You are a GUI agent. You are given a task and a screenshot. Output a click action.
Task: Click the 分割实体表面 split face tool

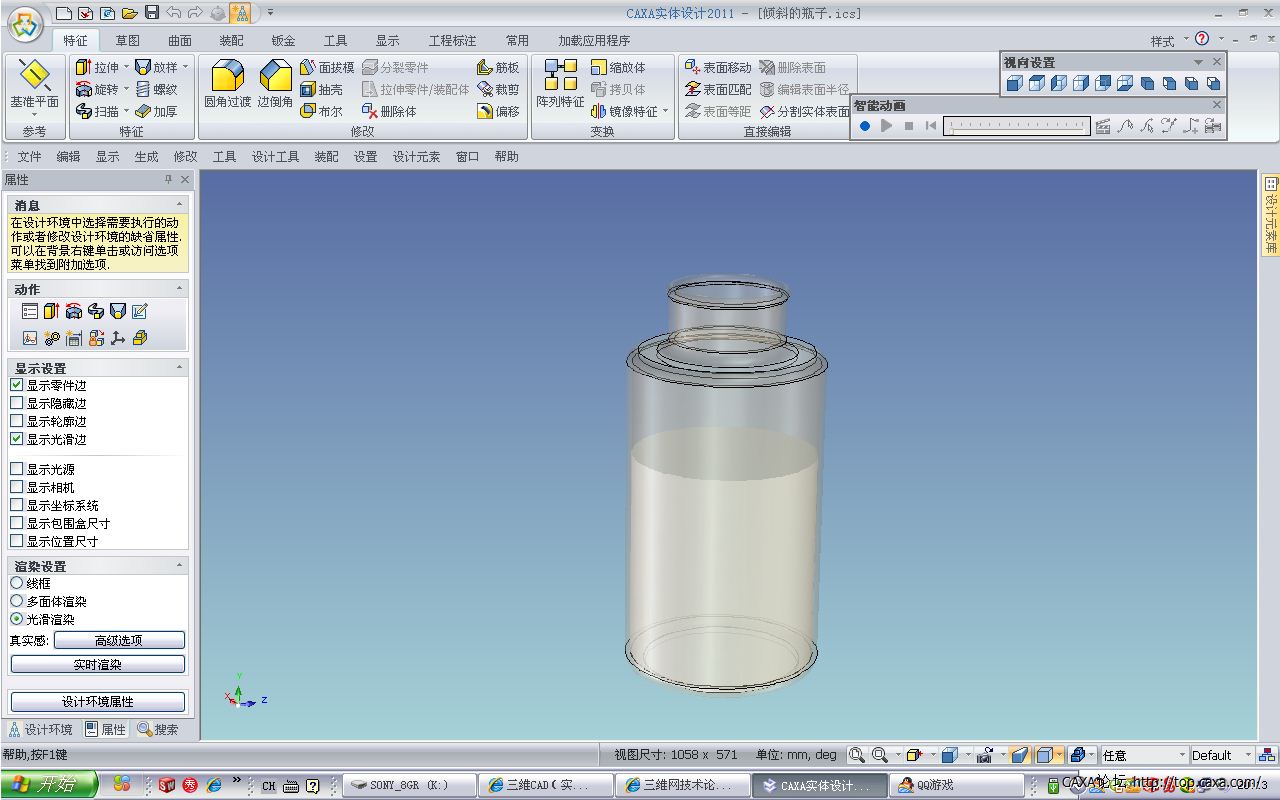pos(805,111)
